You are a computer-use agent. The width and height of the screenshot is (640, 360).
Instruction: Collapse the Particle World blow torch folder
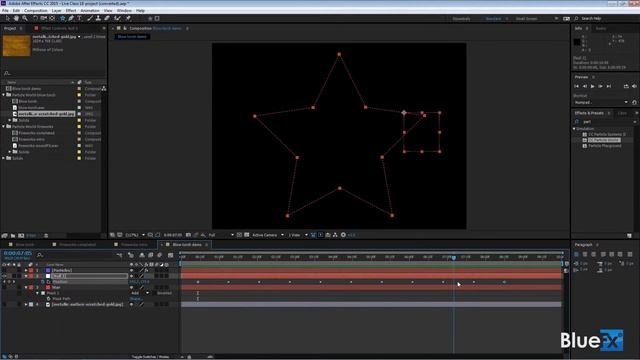[x=4, y=95]
